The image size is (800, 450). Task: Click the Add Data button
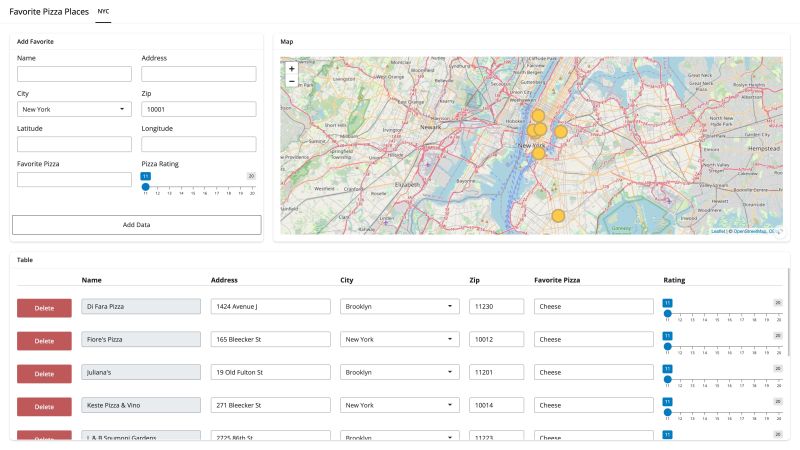136,224
